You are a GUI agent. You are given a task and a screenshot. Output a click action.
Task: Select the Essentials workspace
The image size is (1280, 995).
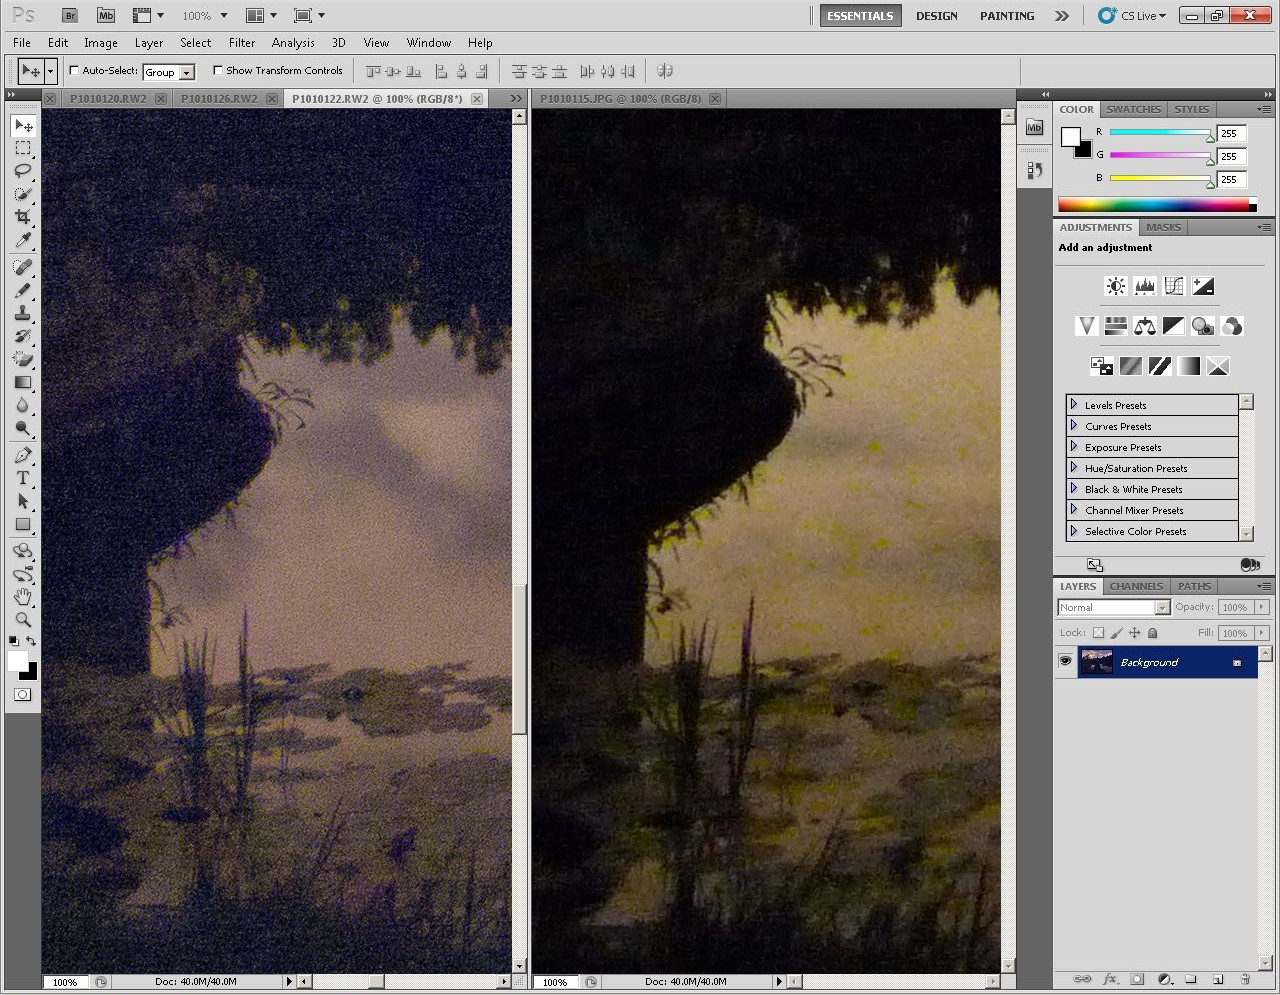tap(860, 16)
